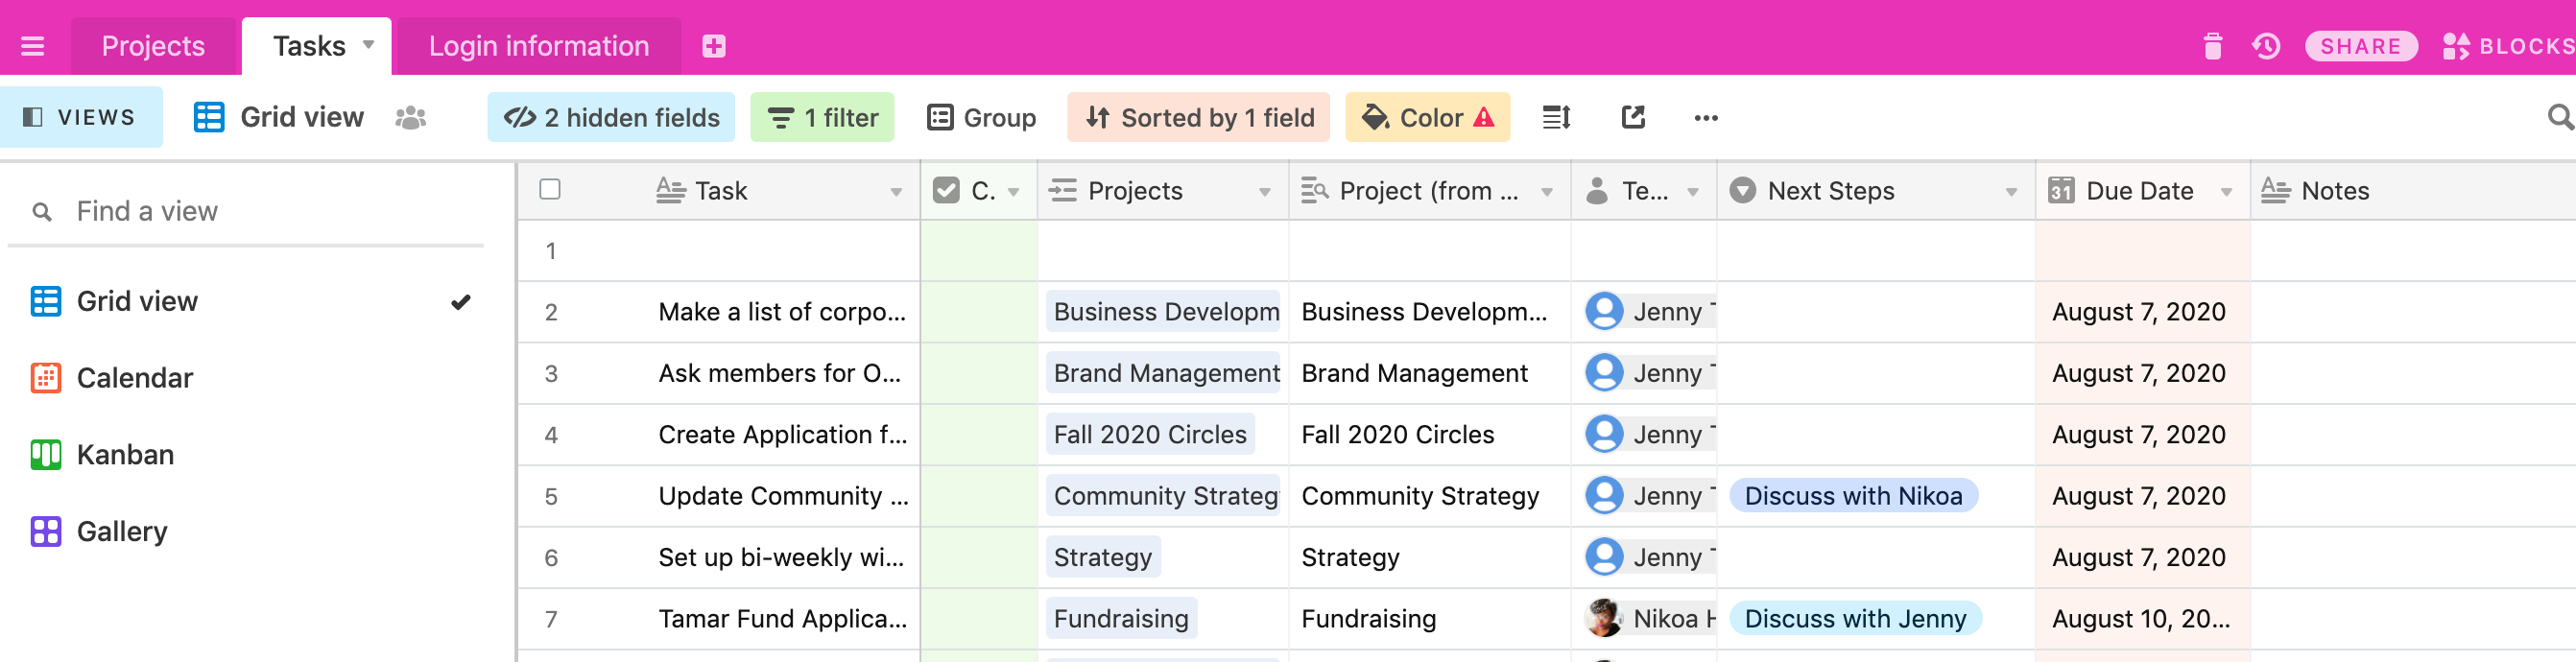Click 'Make a list of corpo...' task cell
Viewport: 2576px width, 662px height.
[782, 312]
